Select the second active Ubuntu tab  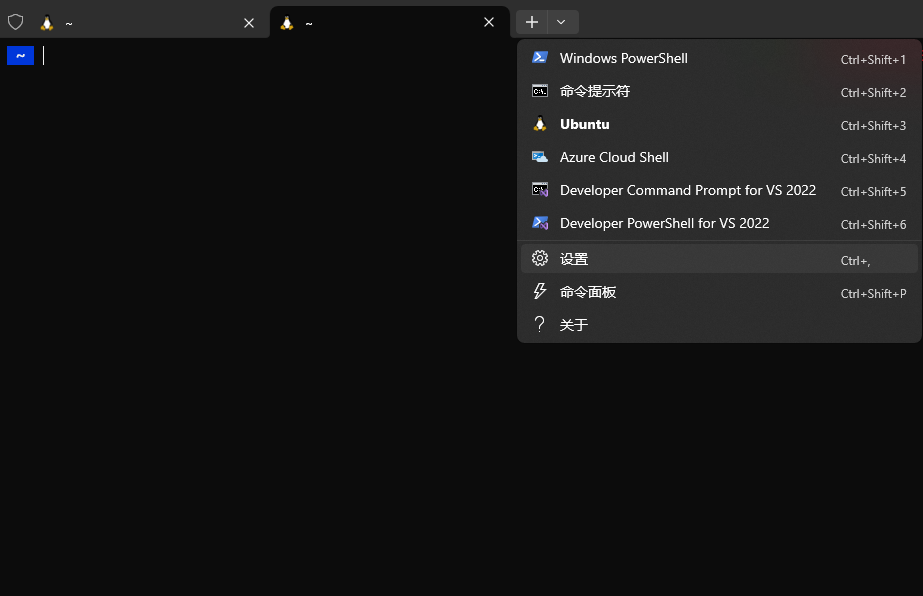(380, 22)
